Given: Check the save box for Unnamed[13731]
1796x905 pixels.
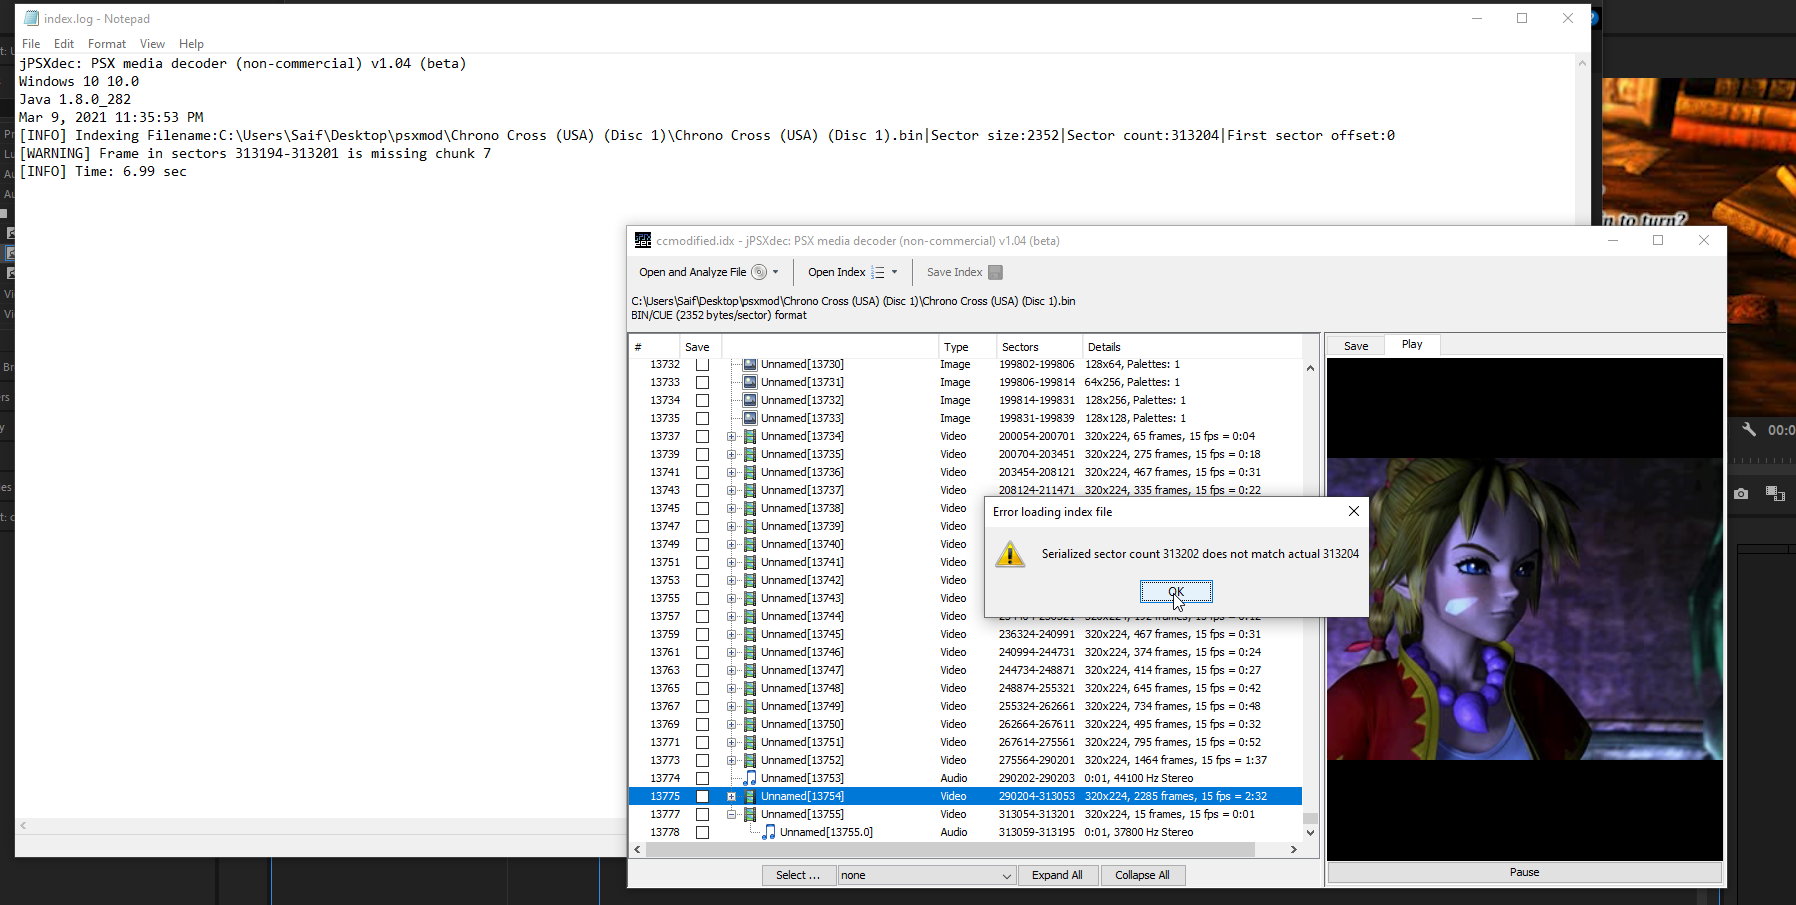Looking at the screenshot, I should point(702,382).
